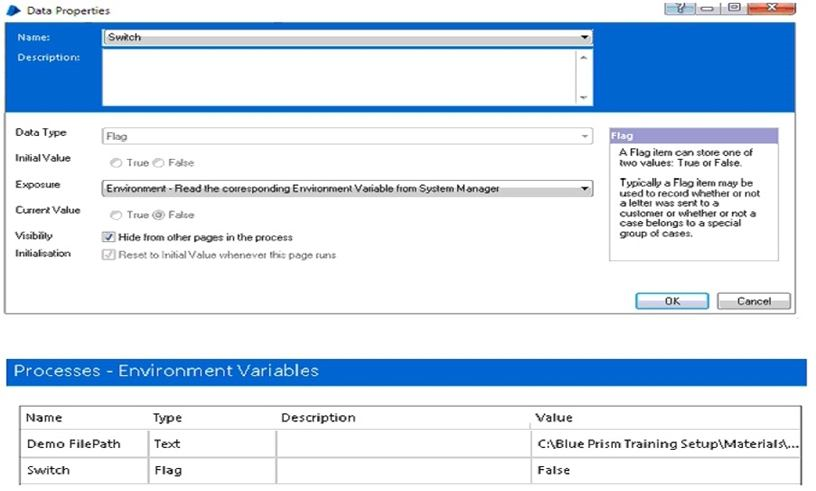816x491 pixels.
Task: Open the Name dropdown showing Switch
Action: (x=584, y=37)
